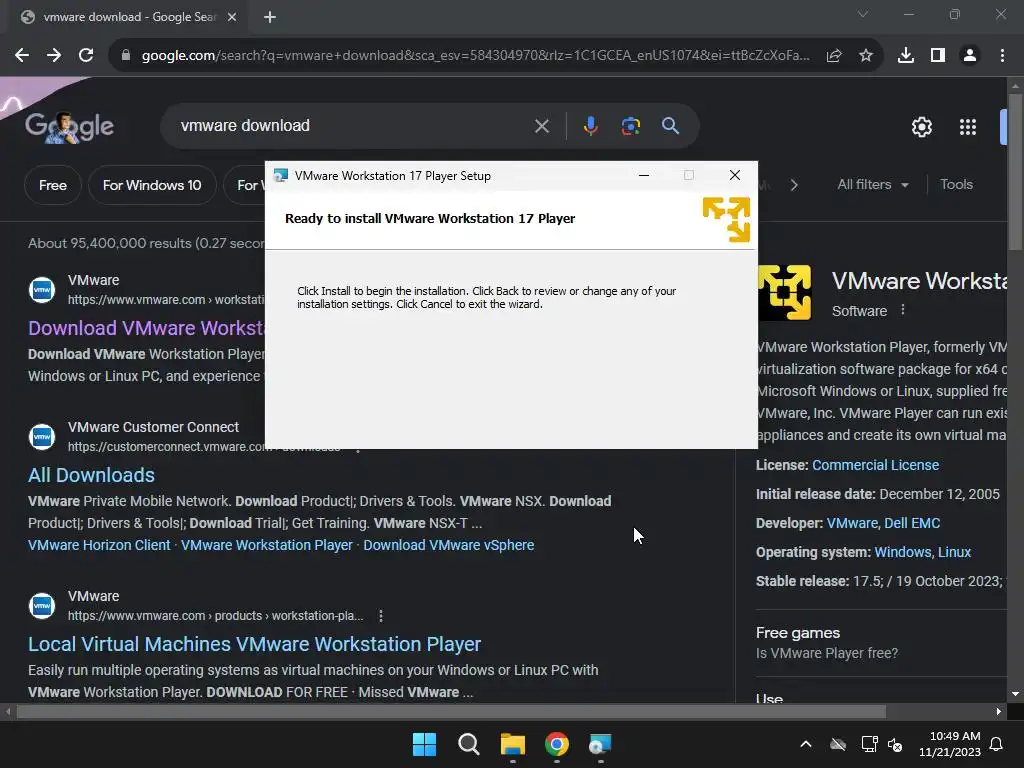
Task: Click the address bar URL
Action: click(x=475, y=56)
